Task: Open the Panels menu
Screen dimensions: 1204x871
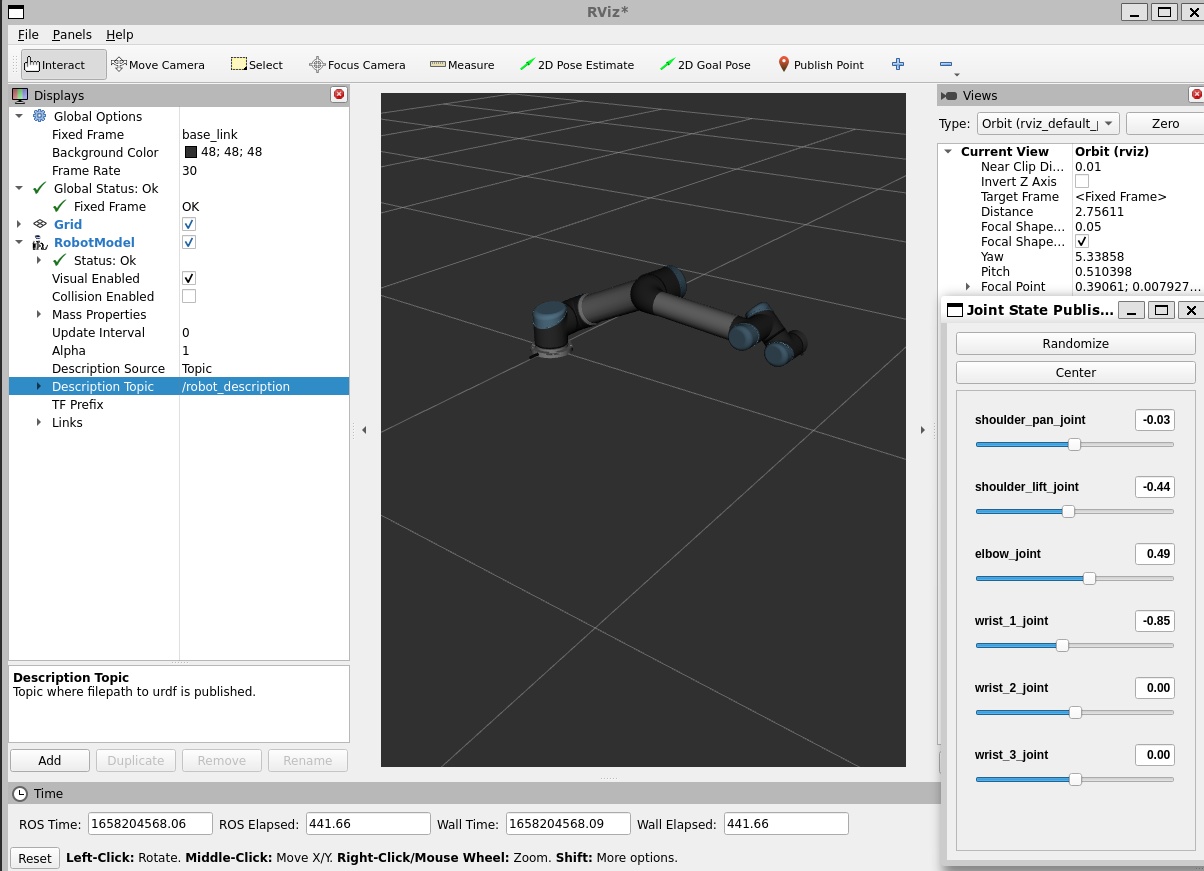Action: click(x=72, y=34)
